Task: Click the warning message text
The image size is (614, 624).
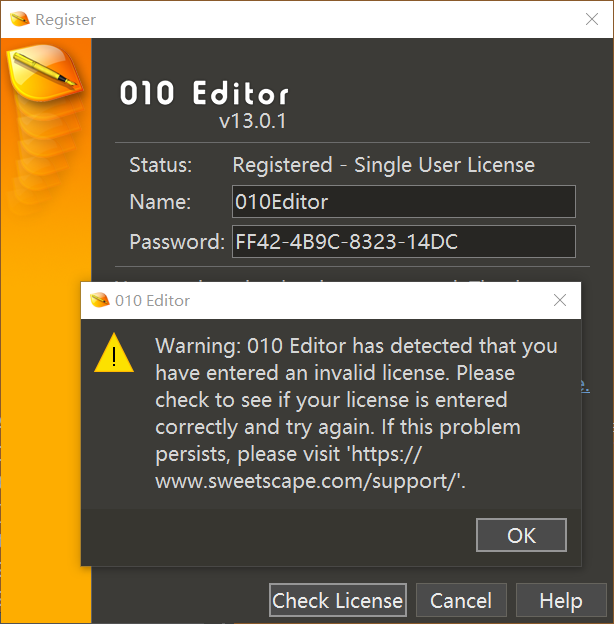Action: (356, 413)
